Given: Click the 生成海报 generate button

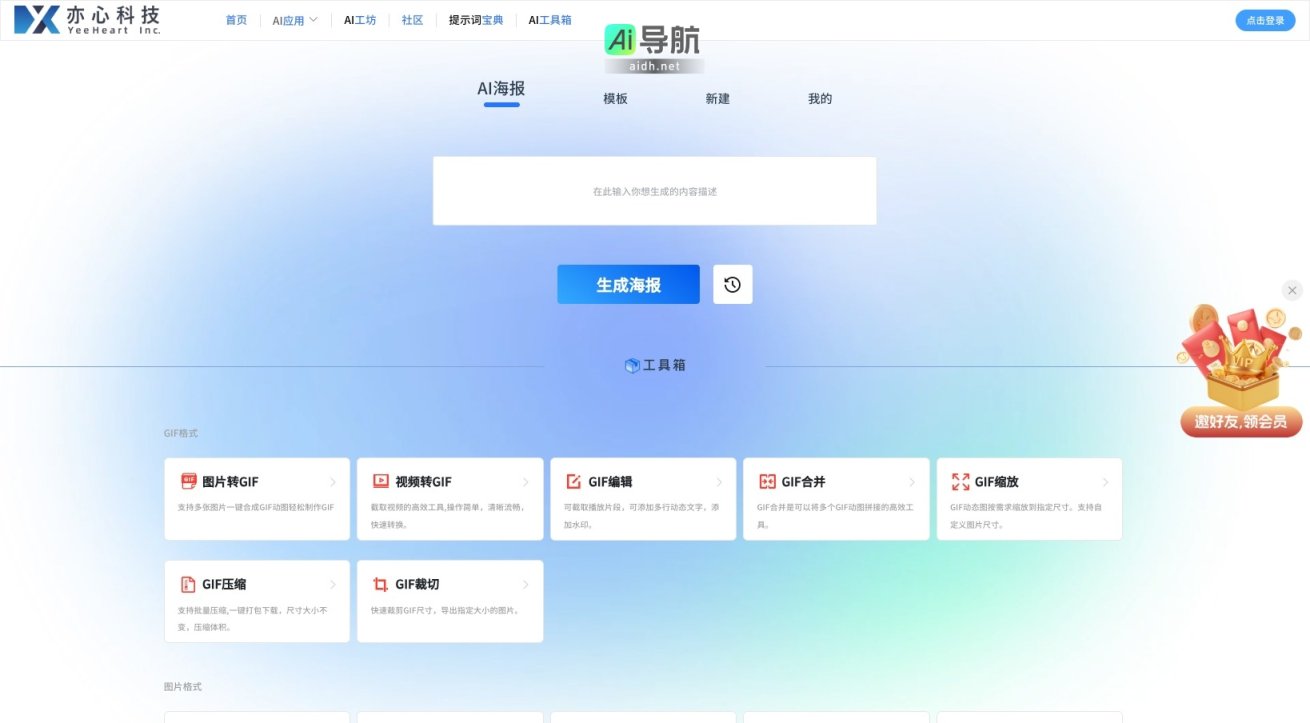Looking at the screenshot, I should [x=628, y=283].
